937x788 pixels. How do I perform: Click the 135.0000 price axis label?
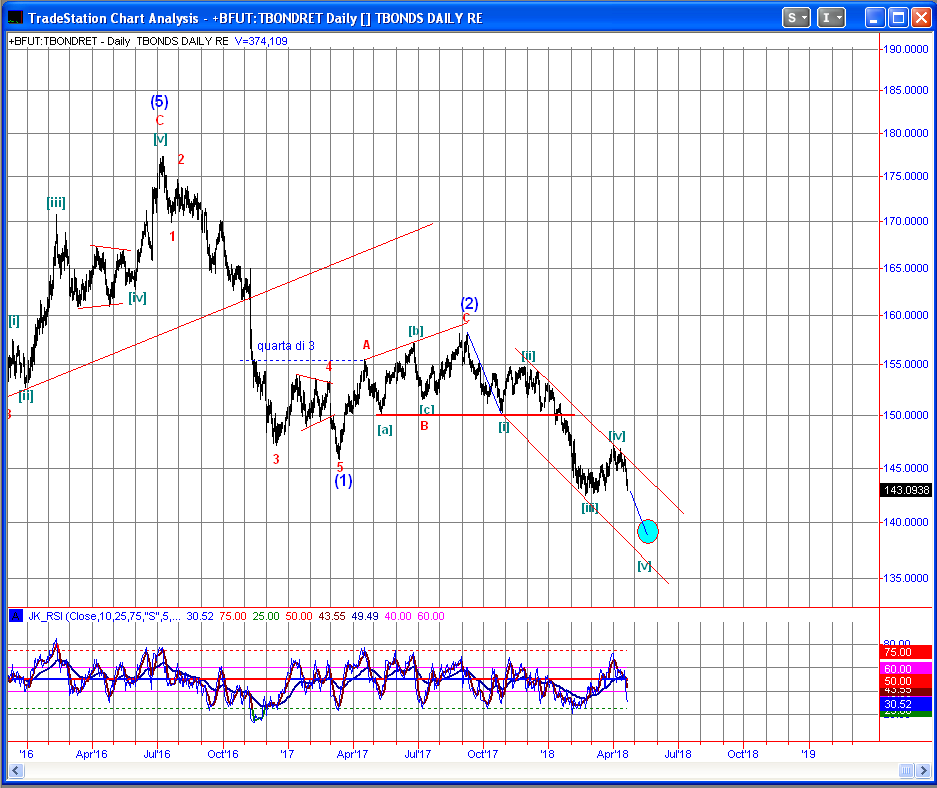[906, 578]
